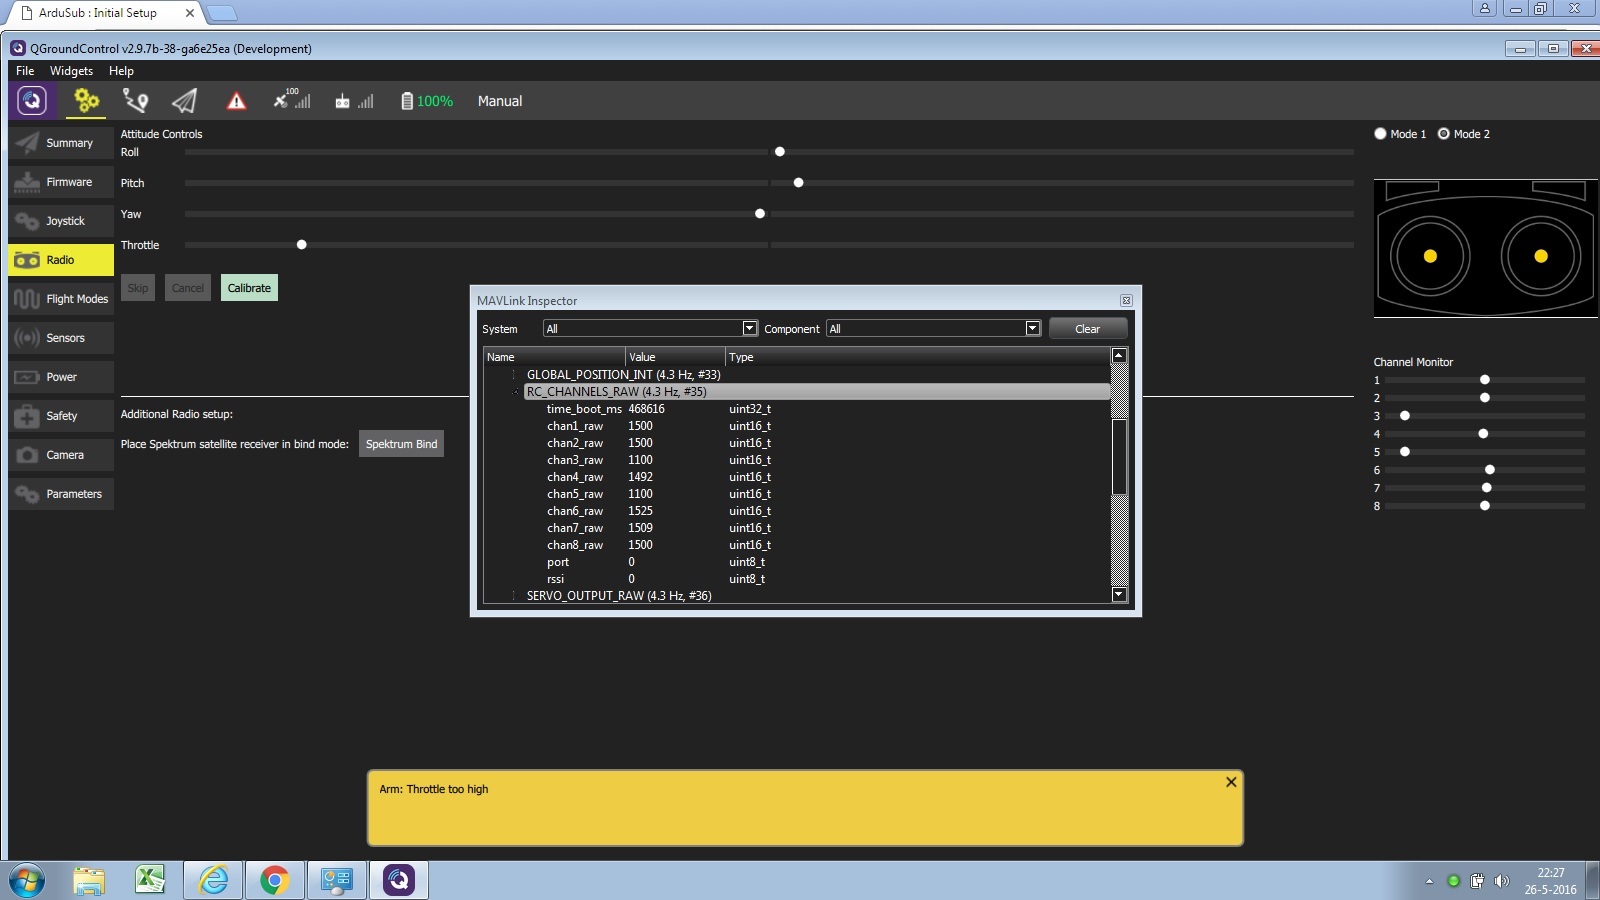Image resolution: width=1600 pixels, height=900 pixels.
Task: Click the Type column header
Action: point(918,357)
